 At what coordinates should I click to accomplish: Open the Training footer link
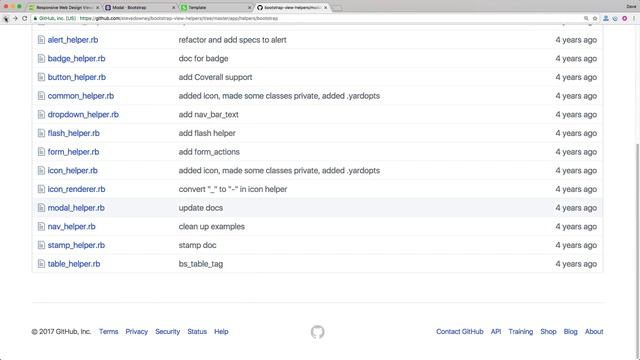[521, 331]
